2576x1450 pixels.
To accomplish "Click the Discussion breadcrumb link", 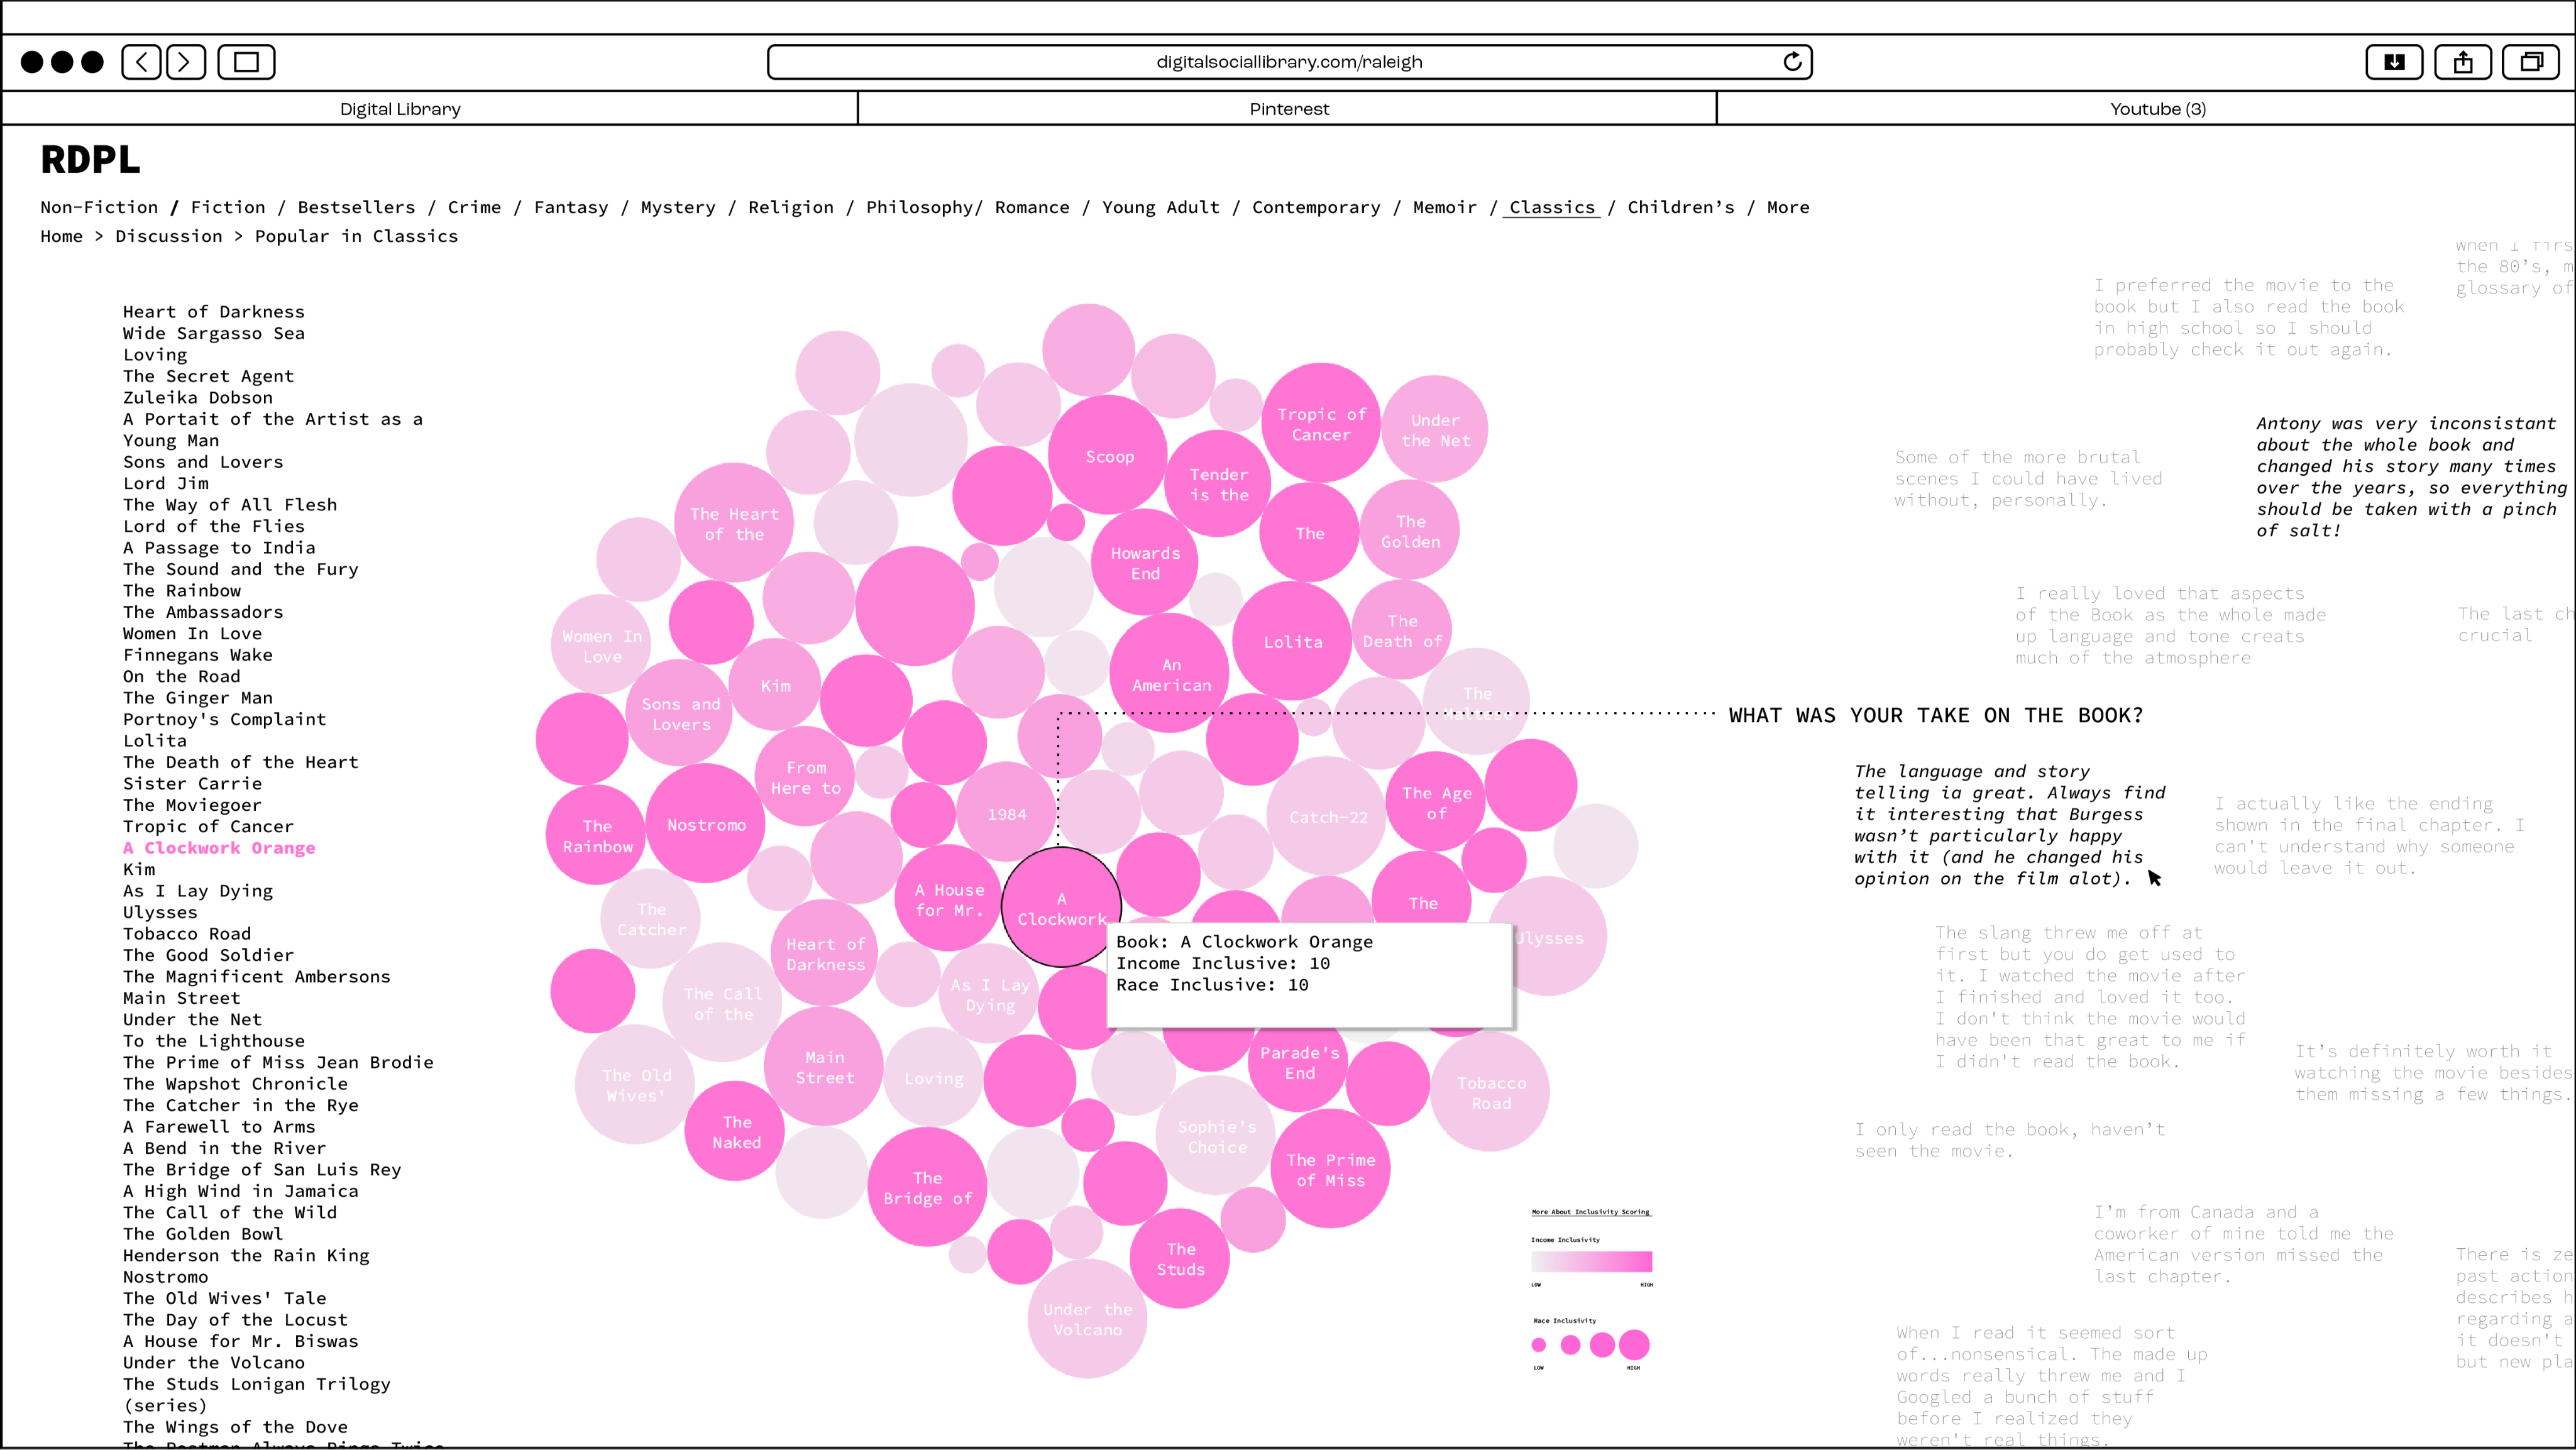I will pyautogui.click(x=168, y=236).
